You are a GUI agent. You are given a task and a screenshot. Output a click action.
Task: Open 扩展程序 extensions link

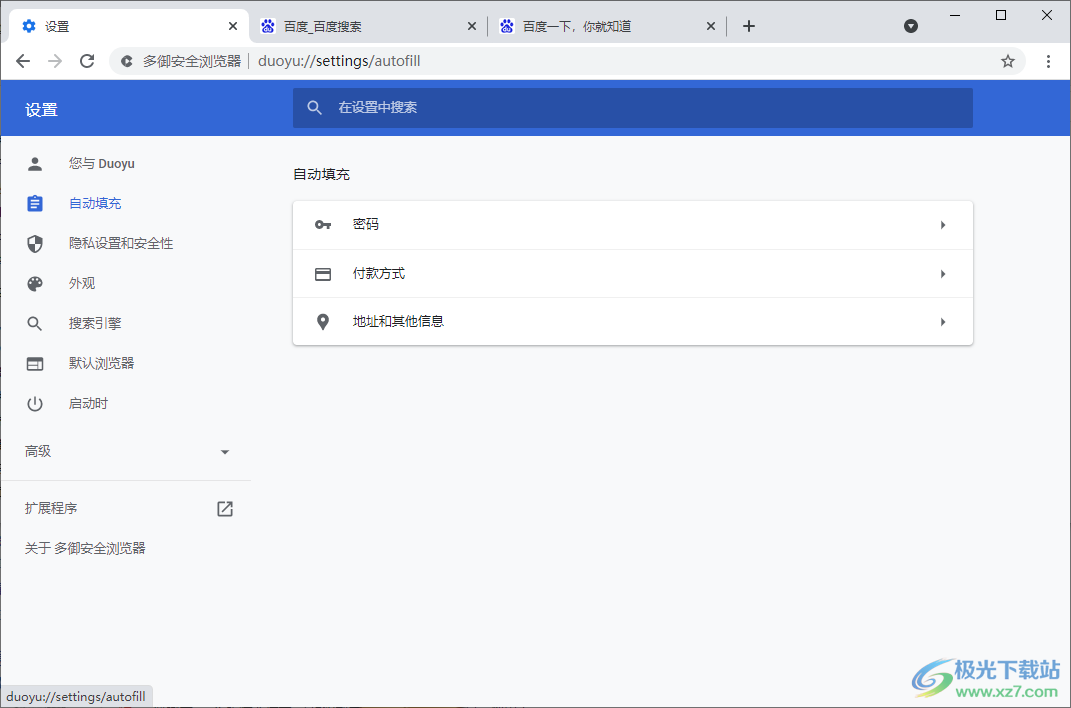click(x=51, y=509)
